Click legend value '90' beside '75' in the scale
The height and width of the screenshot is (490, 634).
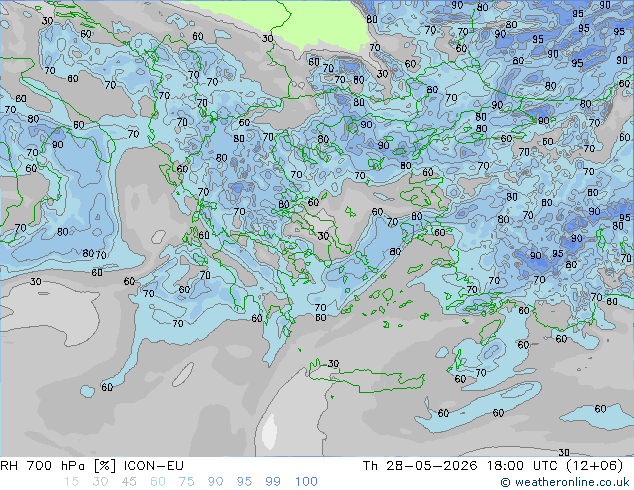(215, 482)
